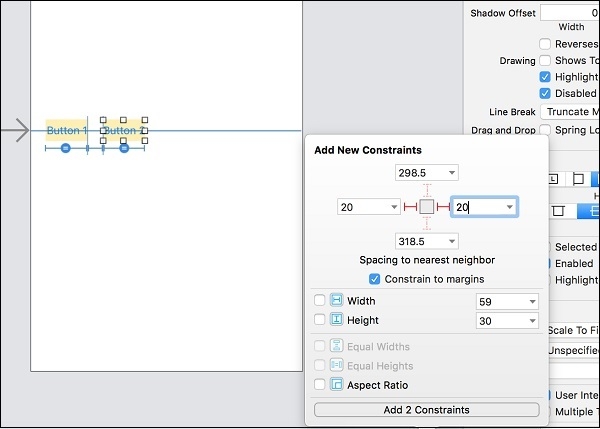This screenshot has width=600, height=429.
Task: Open the top spacing 298.5 dropdown
Action: click(452, 173)
